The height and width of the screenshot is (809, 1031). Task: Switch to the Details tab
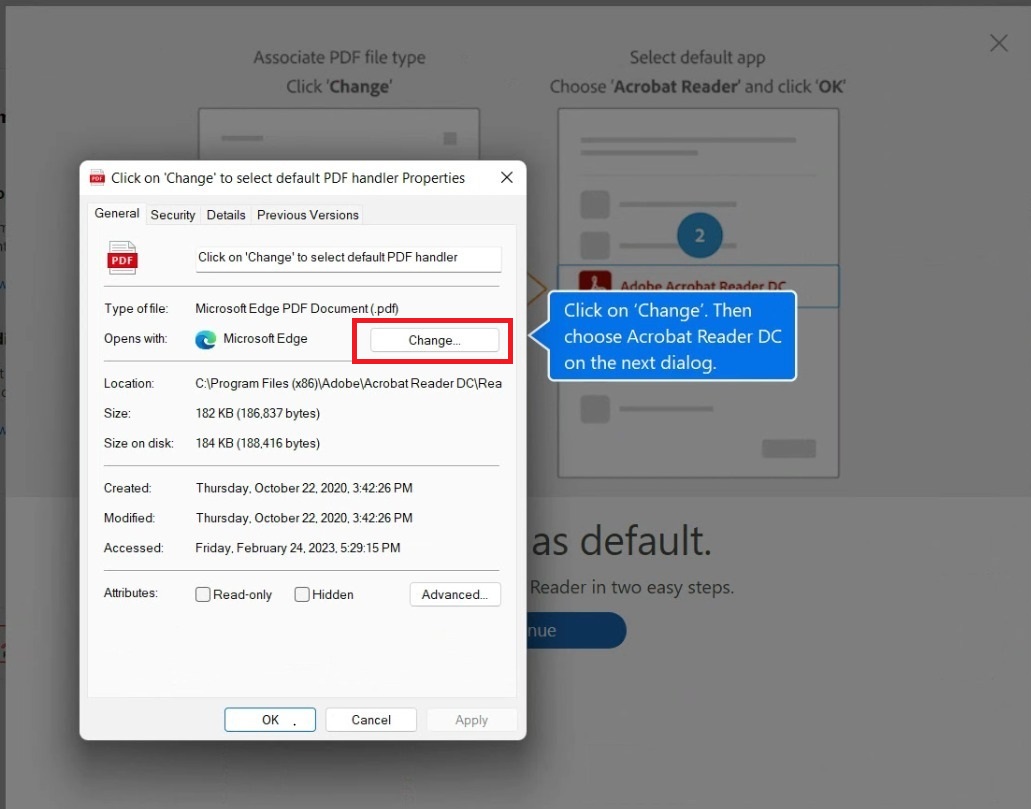226,214
